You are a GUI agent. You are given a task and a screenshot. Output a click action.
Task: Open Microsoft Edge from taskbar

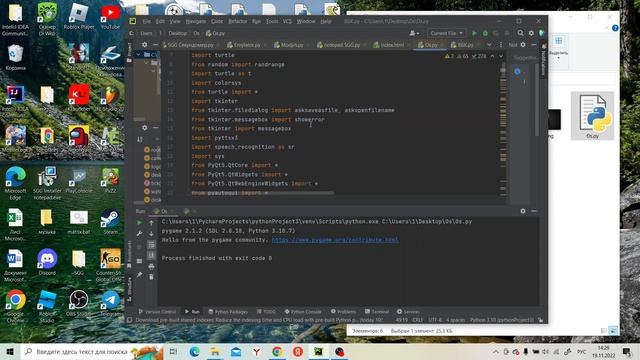click(x=194, y=351)
